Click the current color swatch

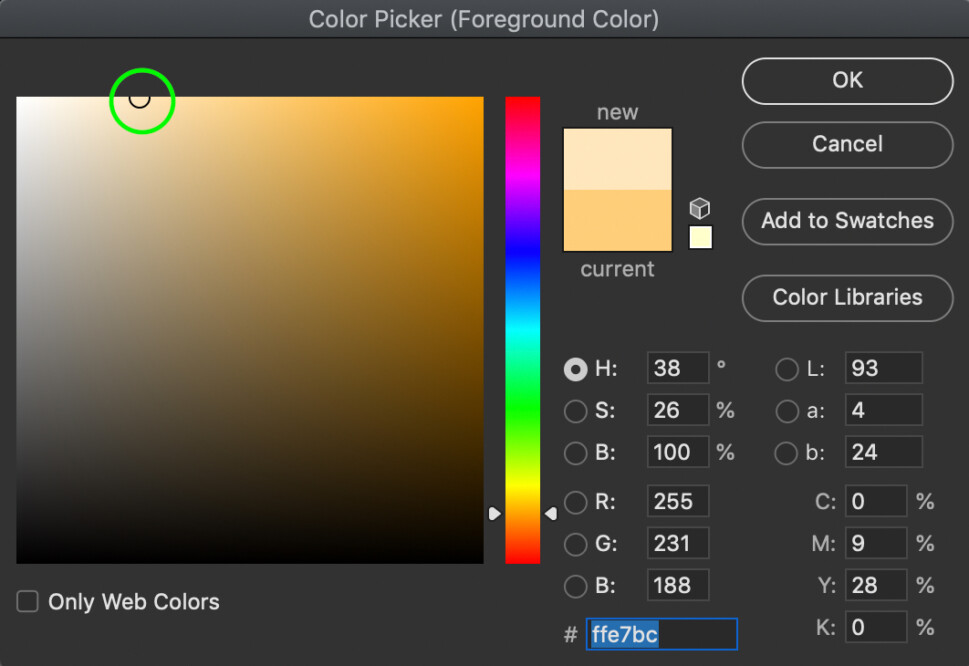[617, 220]
